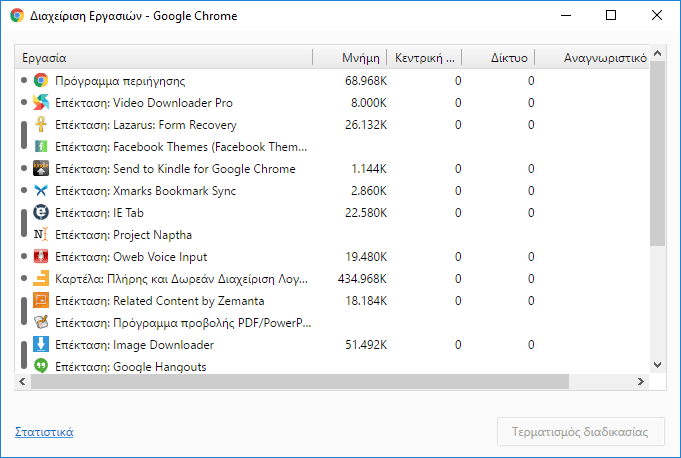Select the Επέκταση: IE Tab row
Image resolution: width=681 pixels, height=458 pixels.
click(x=332, y=212)
